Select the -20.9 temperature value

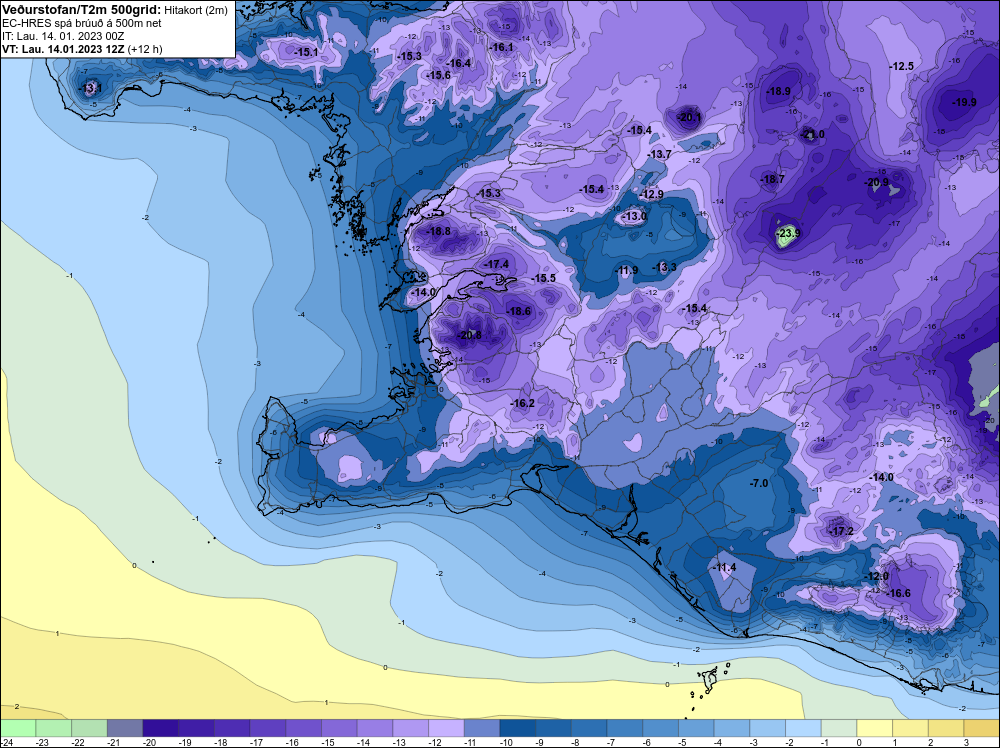click(877, 182)
